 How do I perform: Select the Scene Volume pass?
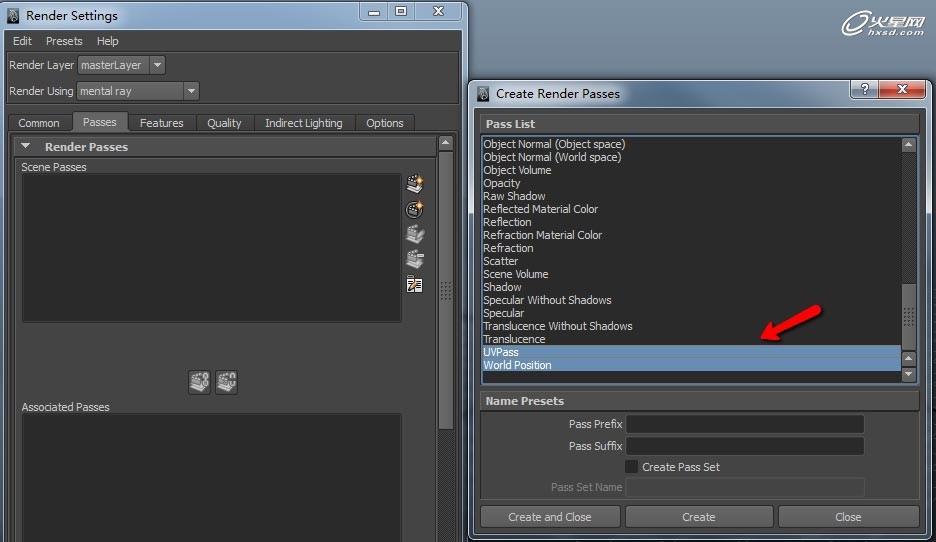[691, 274]
